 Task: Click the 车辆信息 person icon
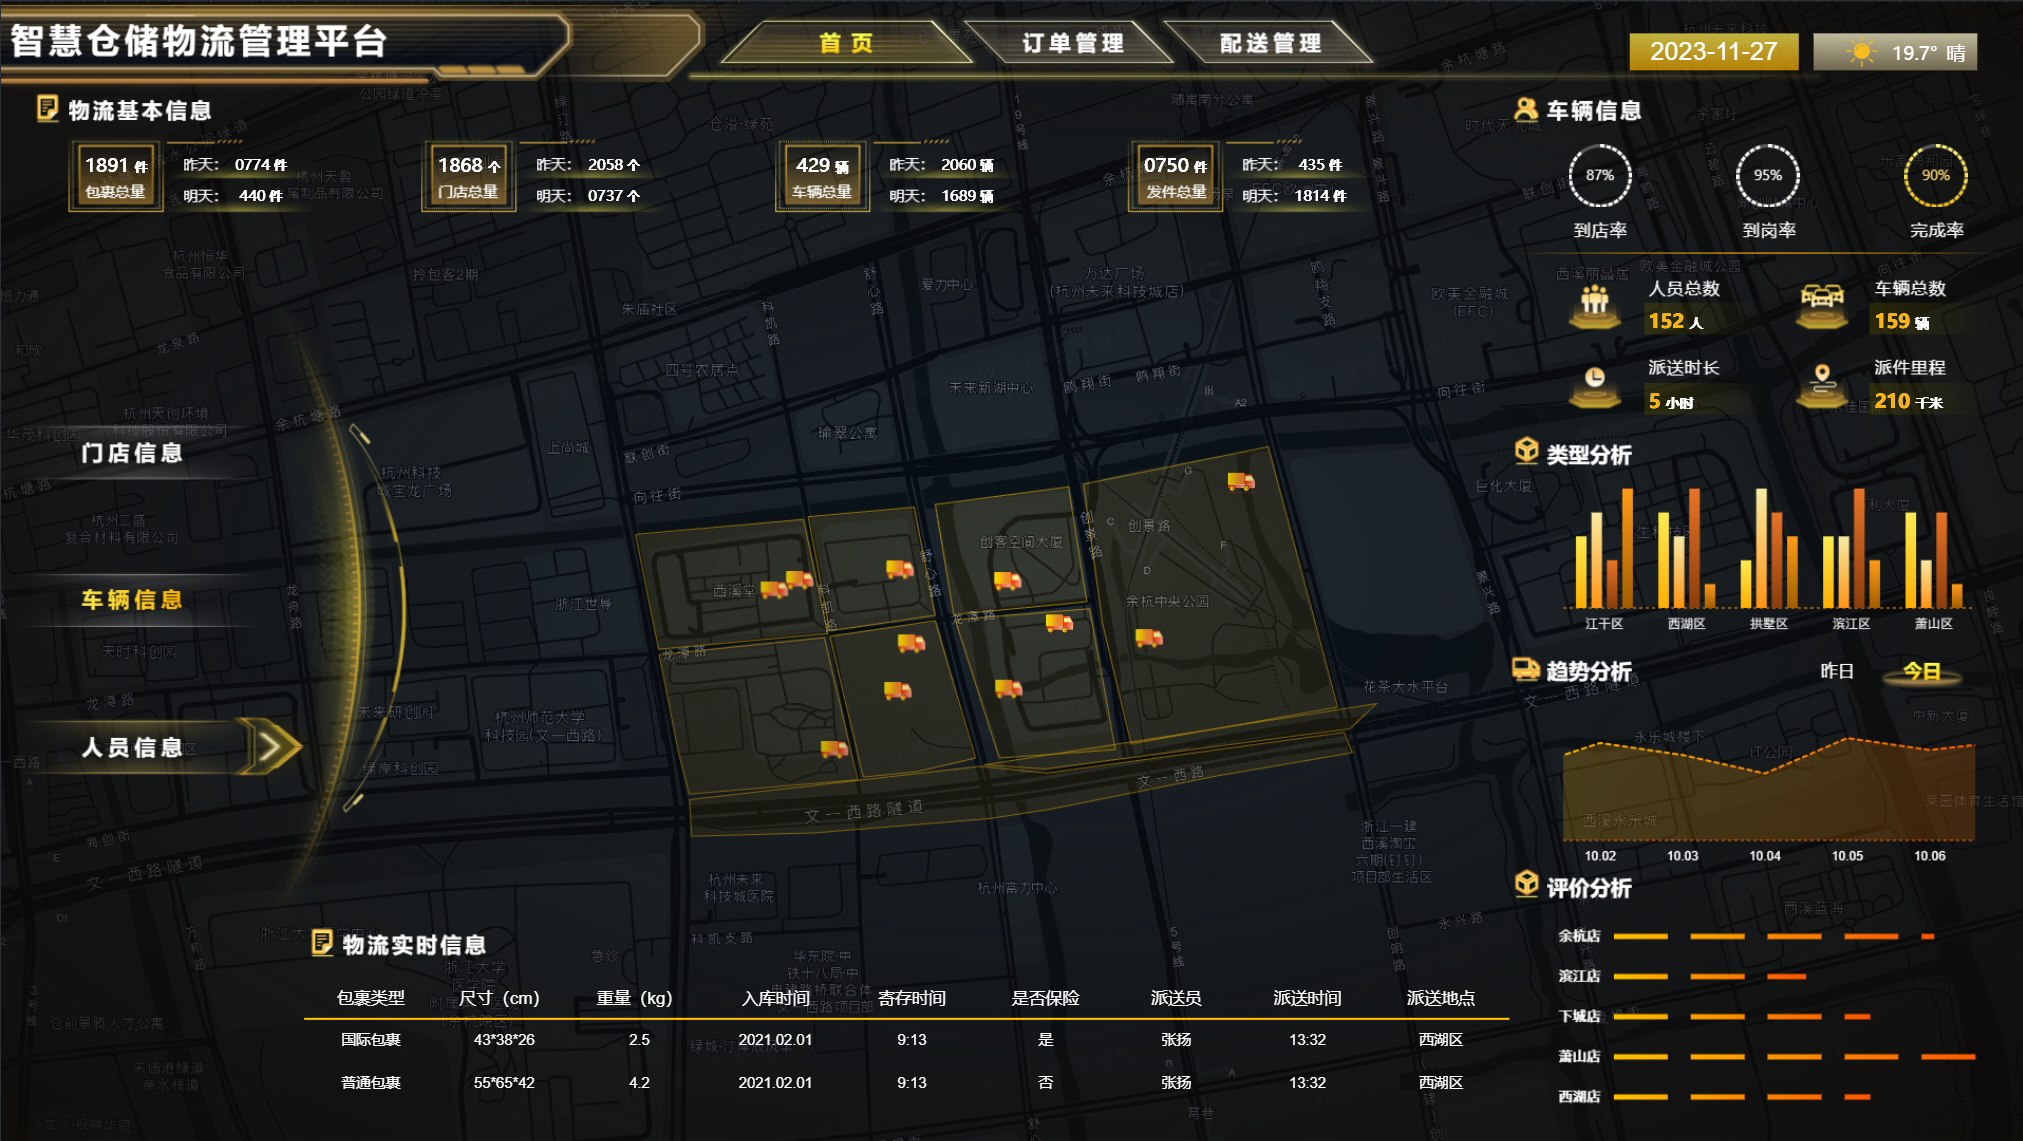(x=1525, y=109)
